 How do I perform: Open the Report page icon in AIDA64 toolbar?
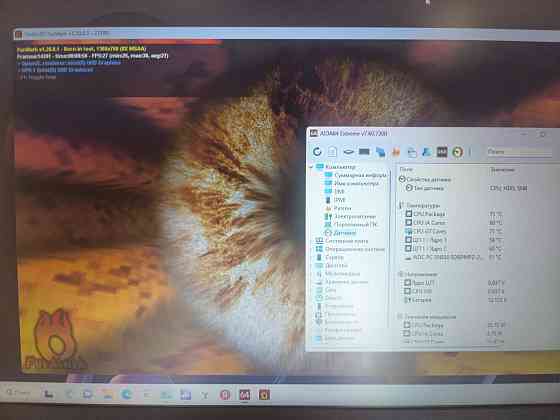pyautogui.click(x=332, y=152)
